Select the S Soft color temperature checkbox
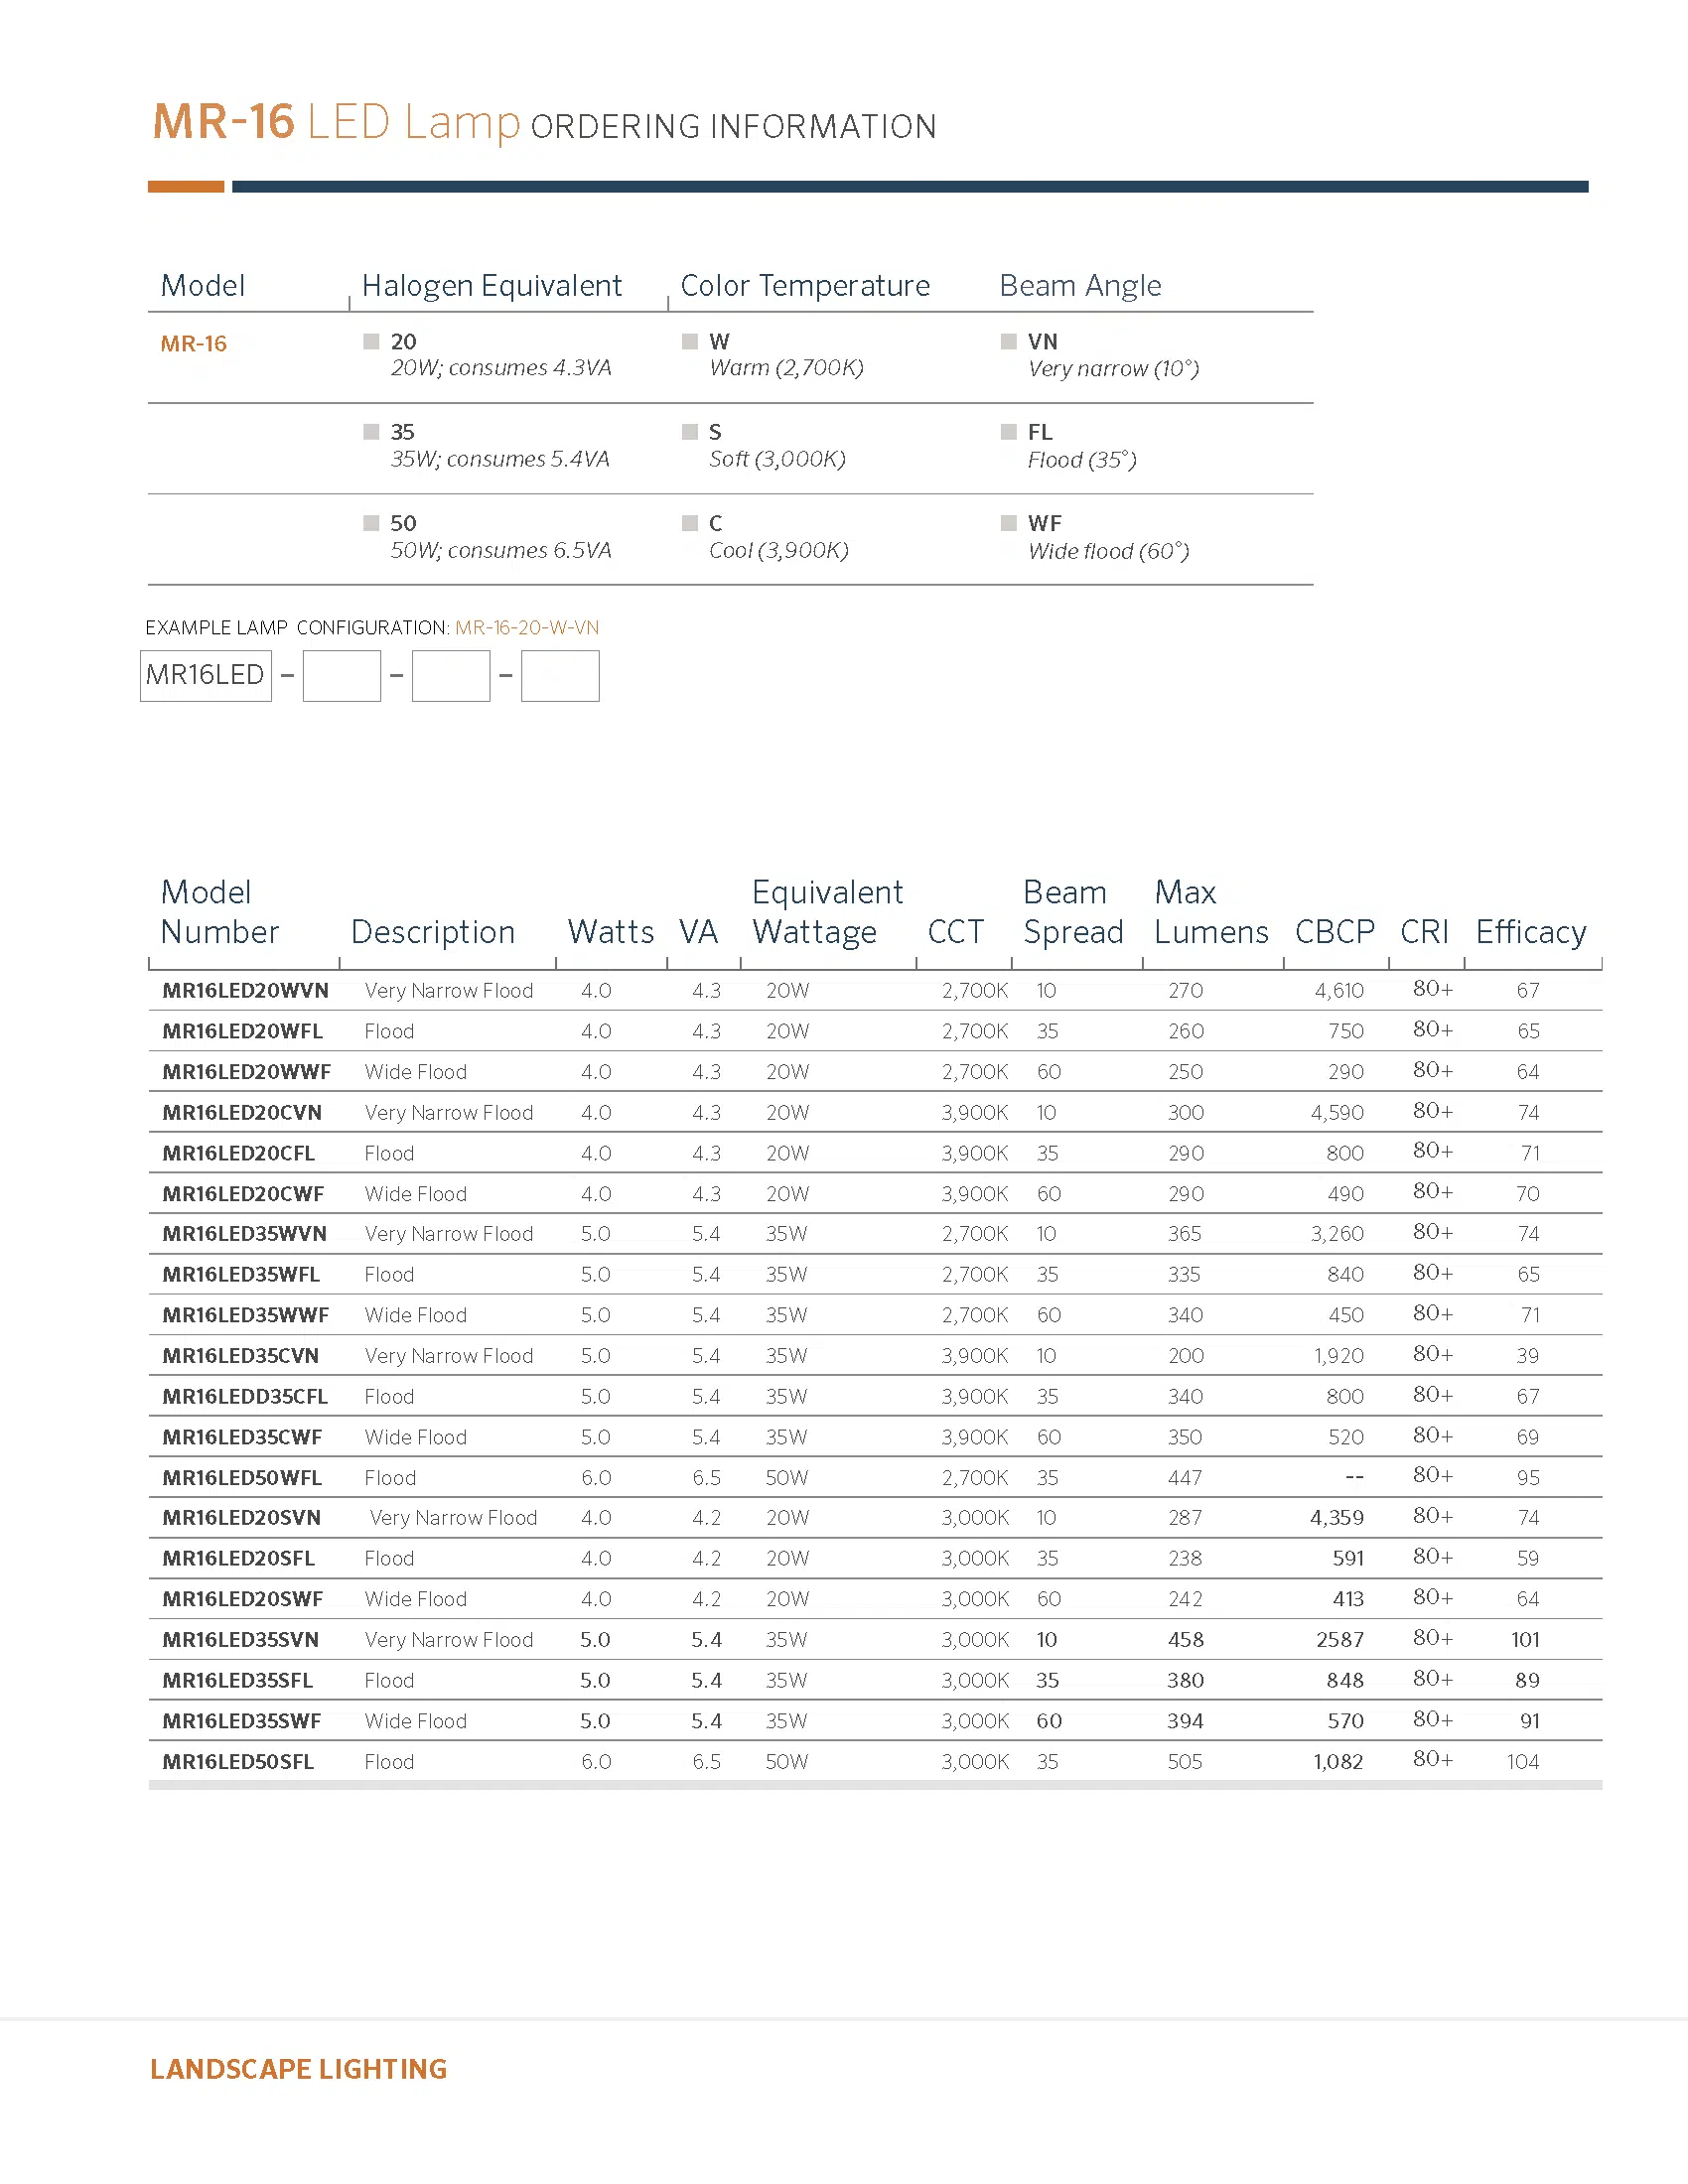Image resolution: width=1688 pixels, height=2184 pixels. [x=689, y=432]
